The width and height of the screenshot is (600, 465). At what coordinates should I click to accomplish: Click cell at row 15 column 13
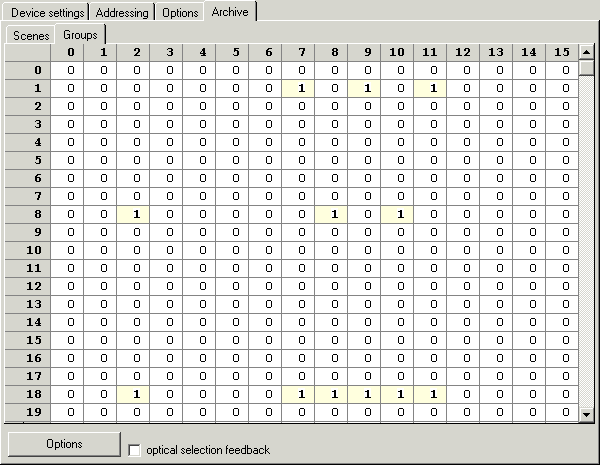point(496,340)
